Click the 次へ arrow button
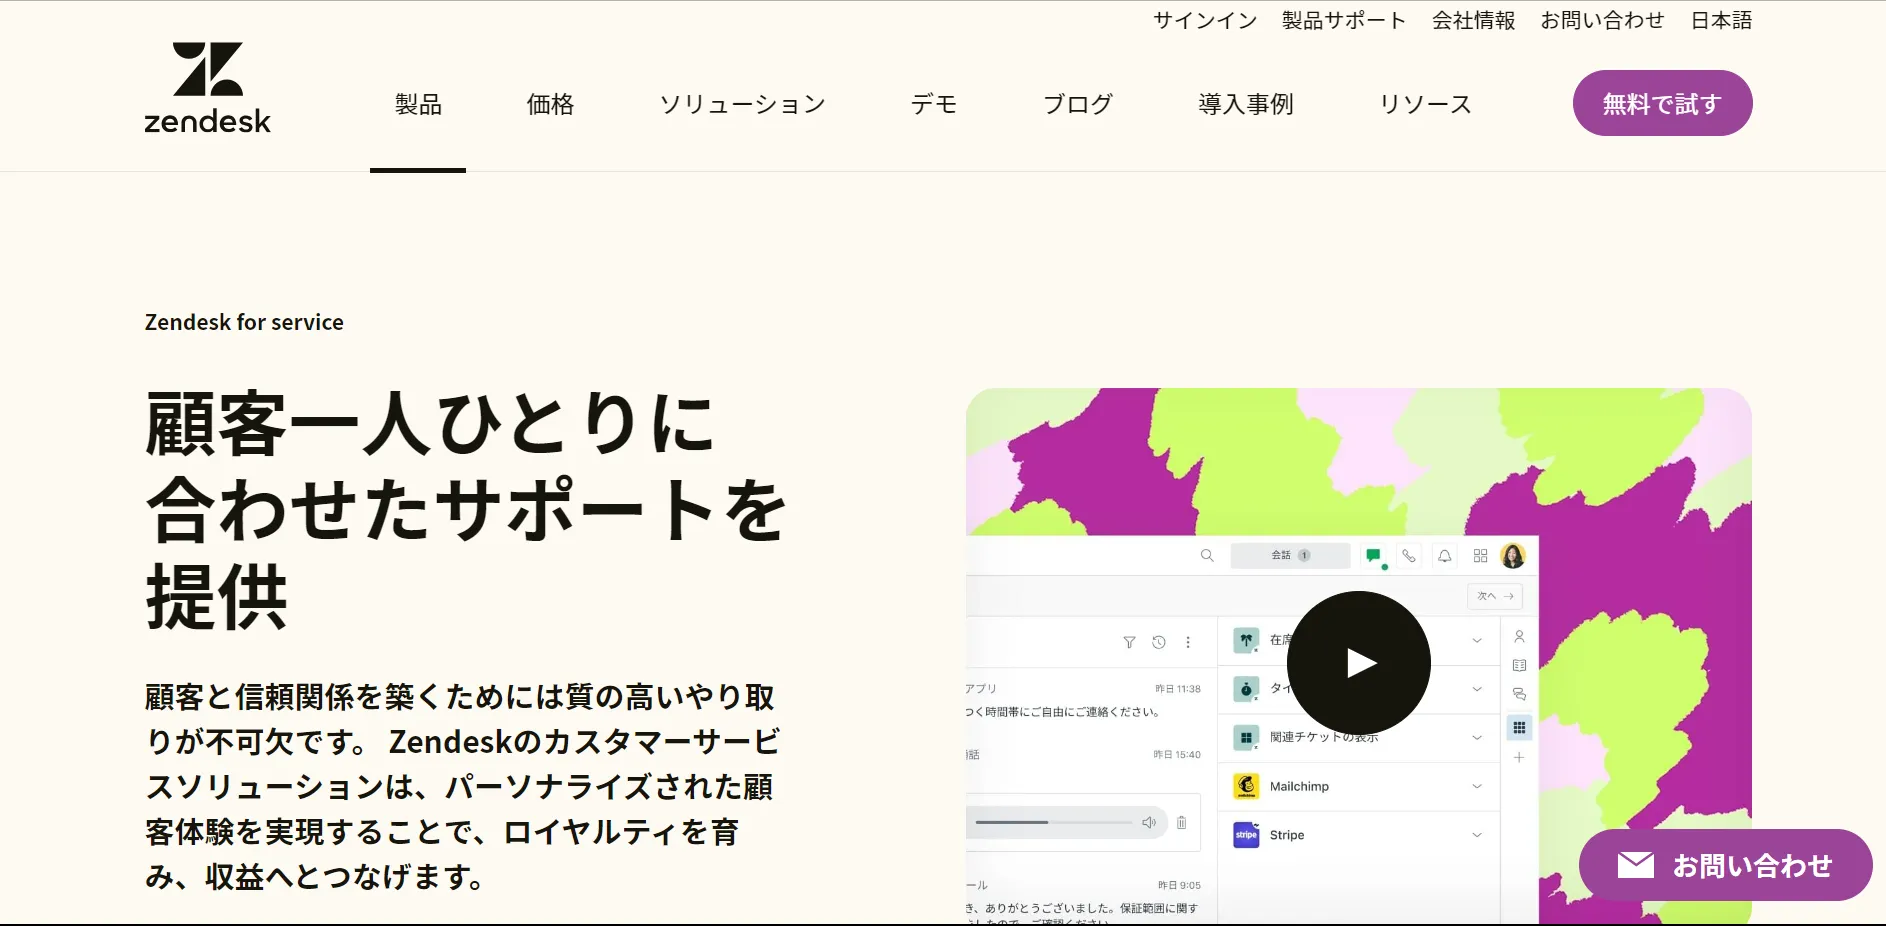The width and height of the screenshot is (1886, 926). [1495, 596]
